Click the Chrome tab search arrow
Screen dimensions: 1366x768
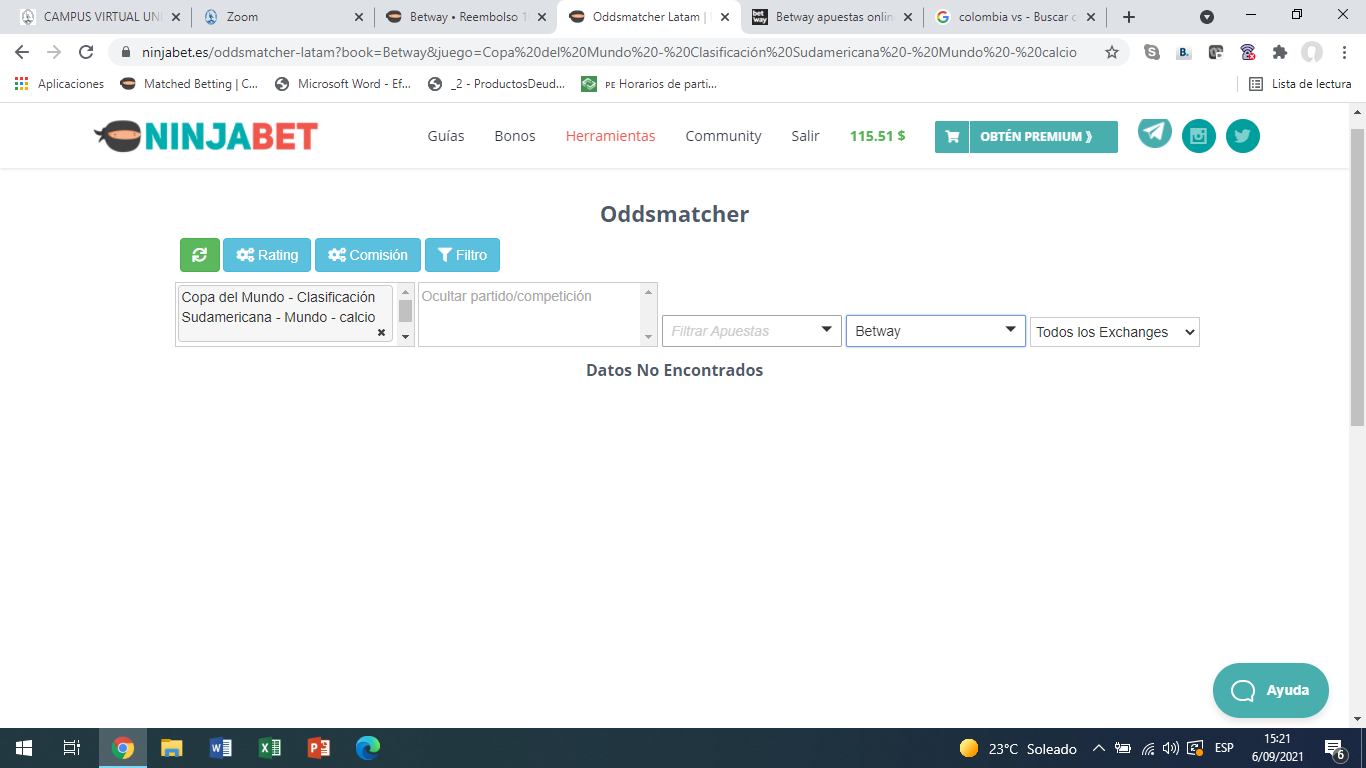coord(1207,17)
